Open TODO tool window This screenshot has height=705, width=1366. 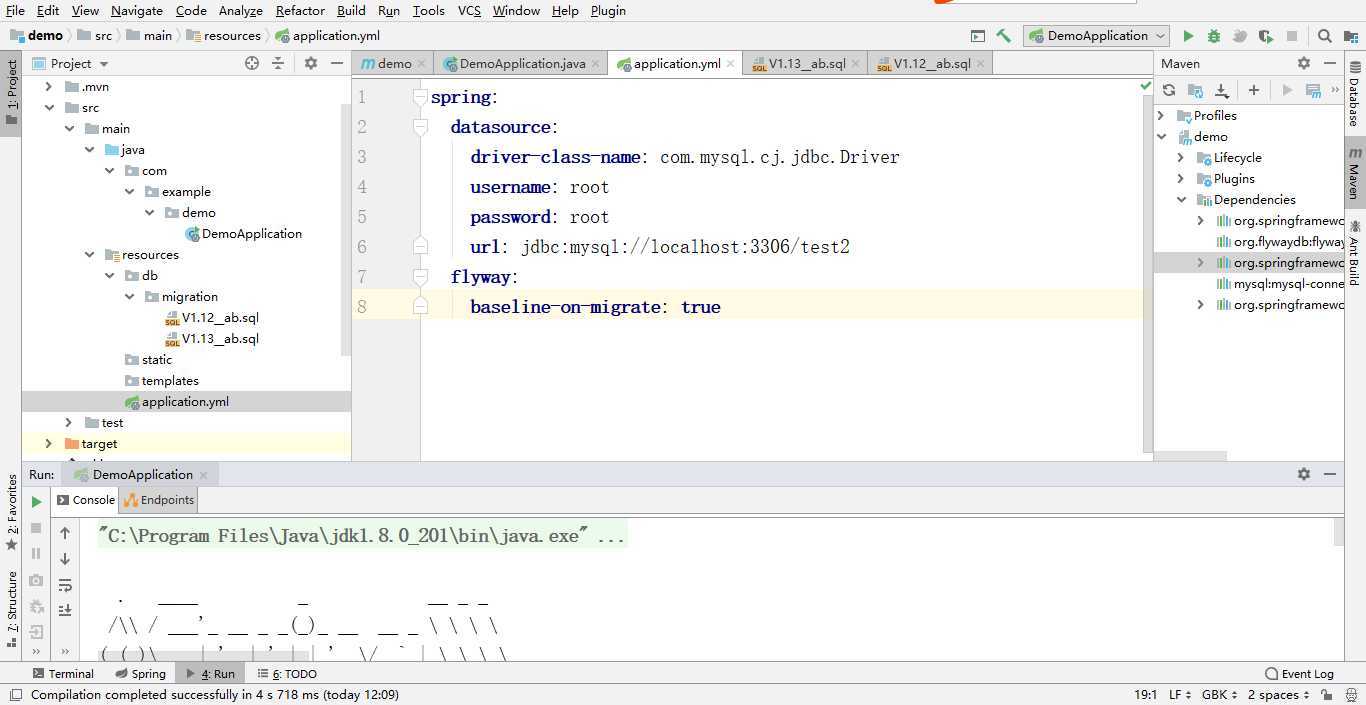pyautogui.click(x=287, y=674)
